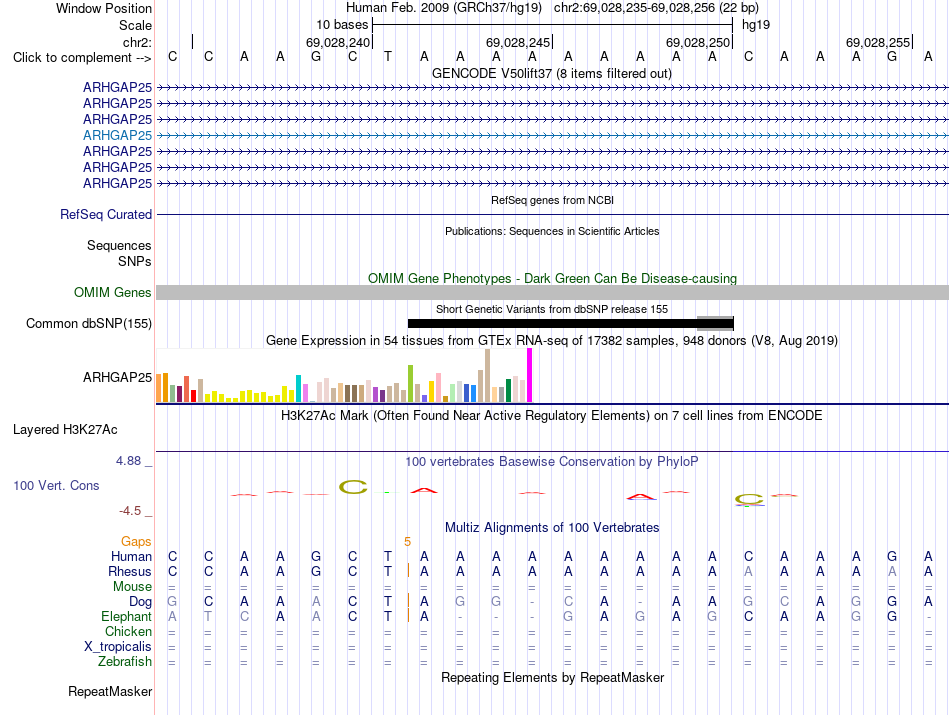Click the '10 bases' scale bar label

(x=342, y=25)
